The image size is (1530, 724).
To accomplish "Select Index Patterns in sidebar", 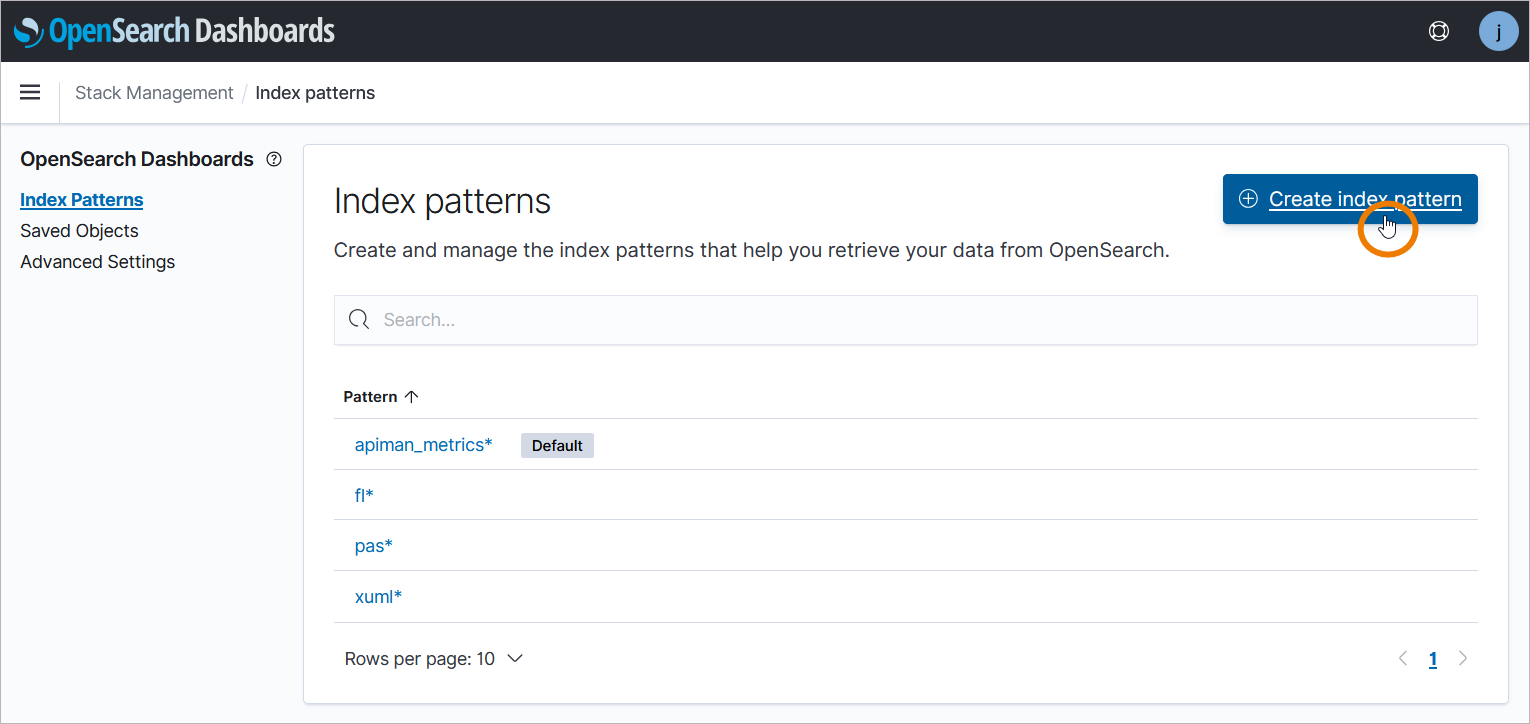I will [81, 200].
